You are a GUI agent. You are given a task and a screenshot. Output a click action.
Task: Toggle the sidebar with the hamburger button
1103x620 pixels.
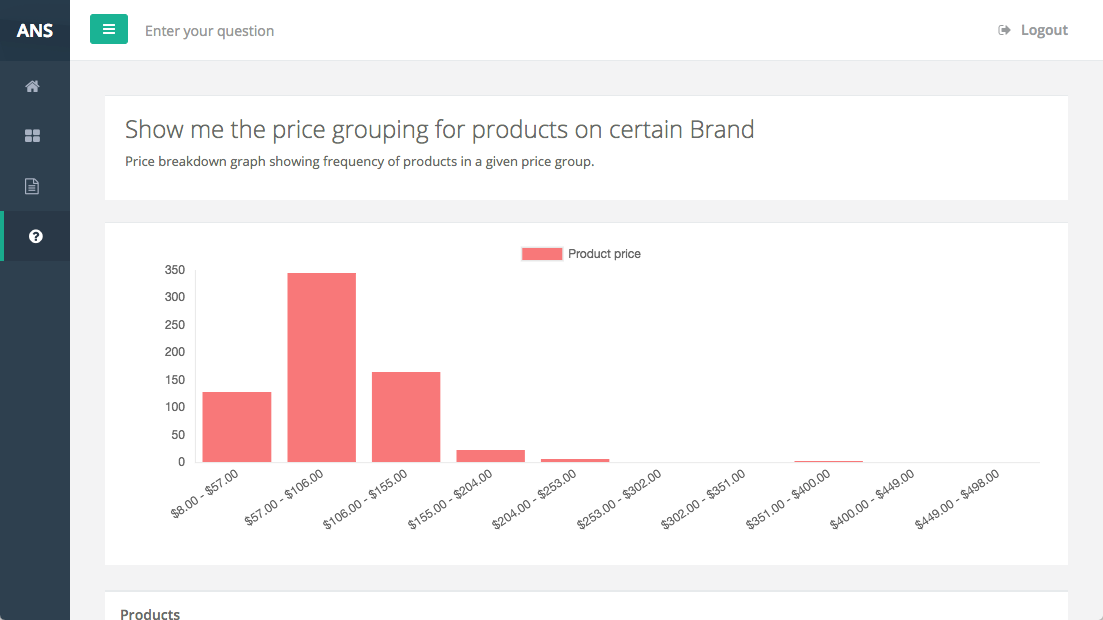(109, 30)
